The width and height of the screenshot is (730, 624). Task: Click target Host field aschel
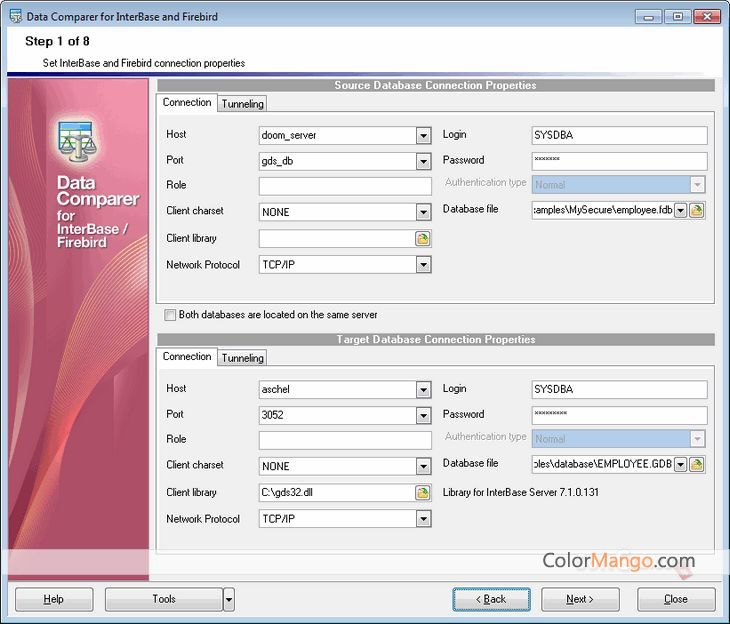338,390
